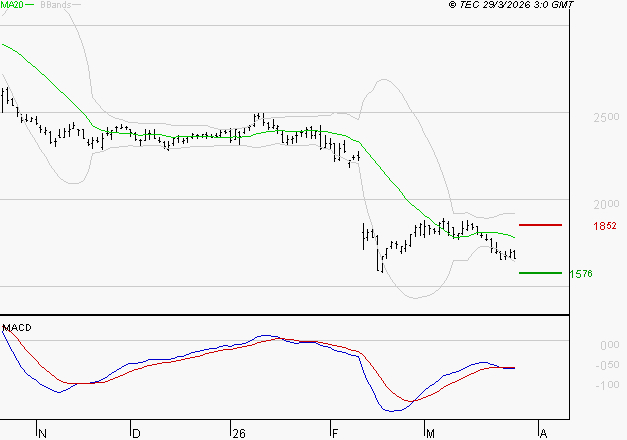Click the BBands legend label
The height and width of the screenshot is (440, 627).
click(x=56, y=5)
